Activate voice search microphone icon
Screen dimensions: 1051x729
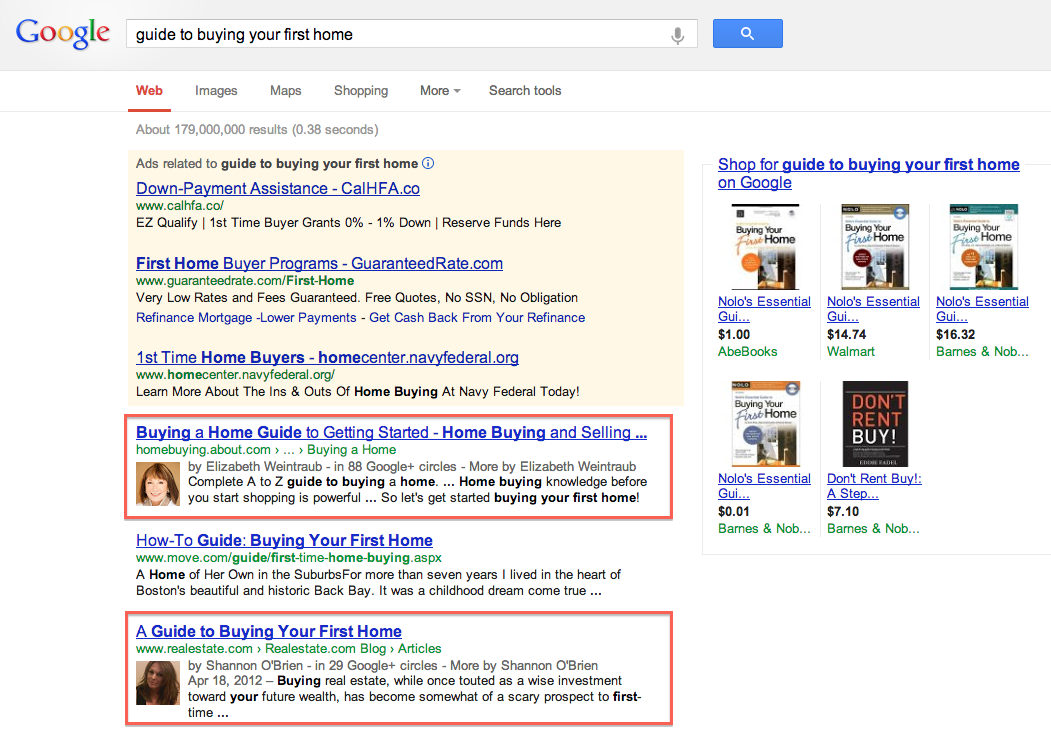pos(678,35)
